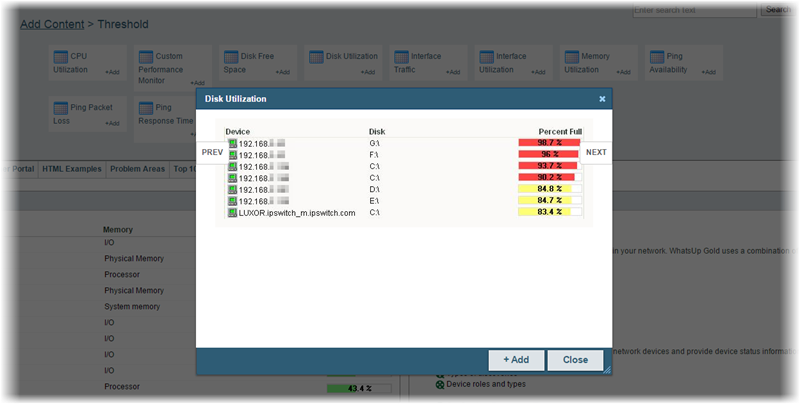Click the search text input field
This screenshot has width=800, height=404.
694,10
